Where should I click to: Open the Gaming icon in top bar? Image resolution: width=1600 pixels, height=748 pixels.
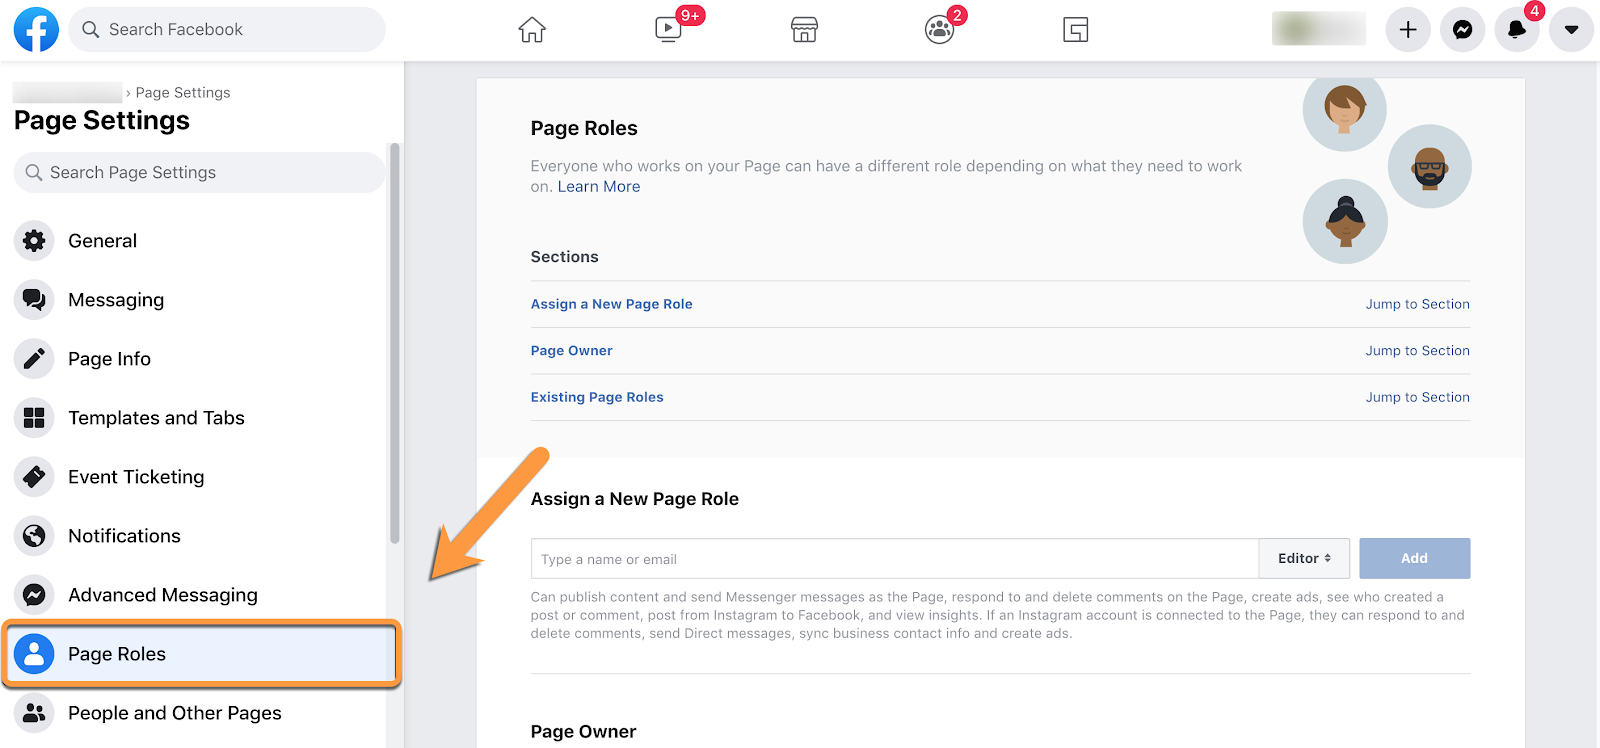tap(1076, 30)
